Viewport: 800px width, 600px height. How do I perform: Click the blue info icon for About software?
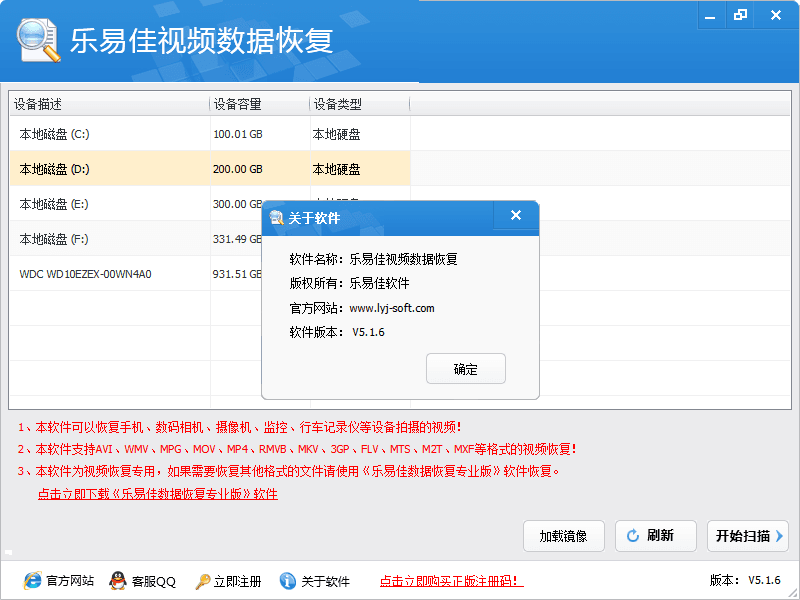[288, 581]
